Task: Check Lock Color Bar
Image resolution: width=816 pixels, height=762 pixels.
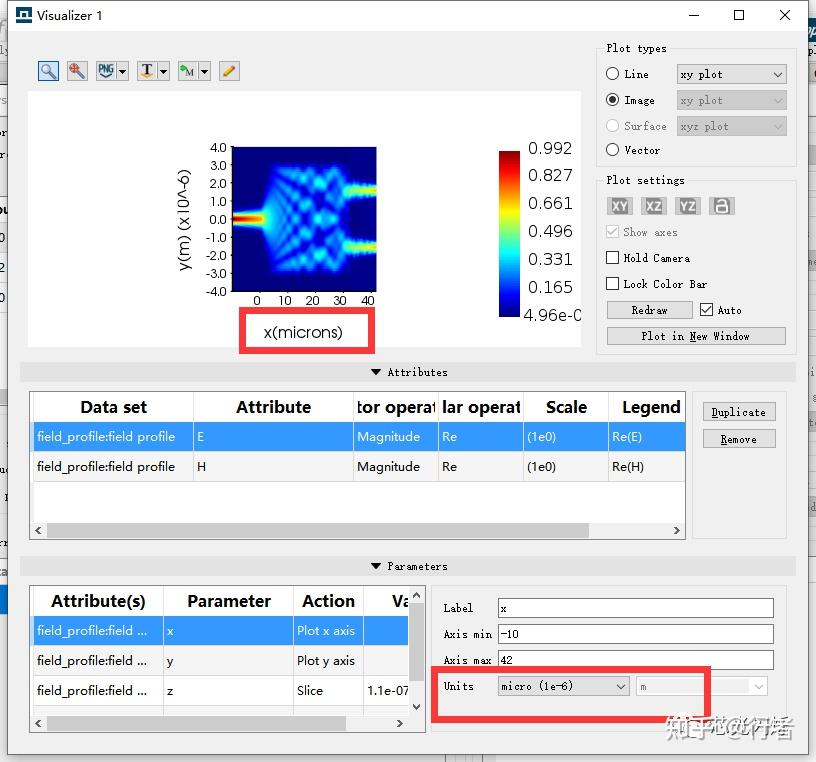Action: [613, 284]
